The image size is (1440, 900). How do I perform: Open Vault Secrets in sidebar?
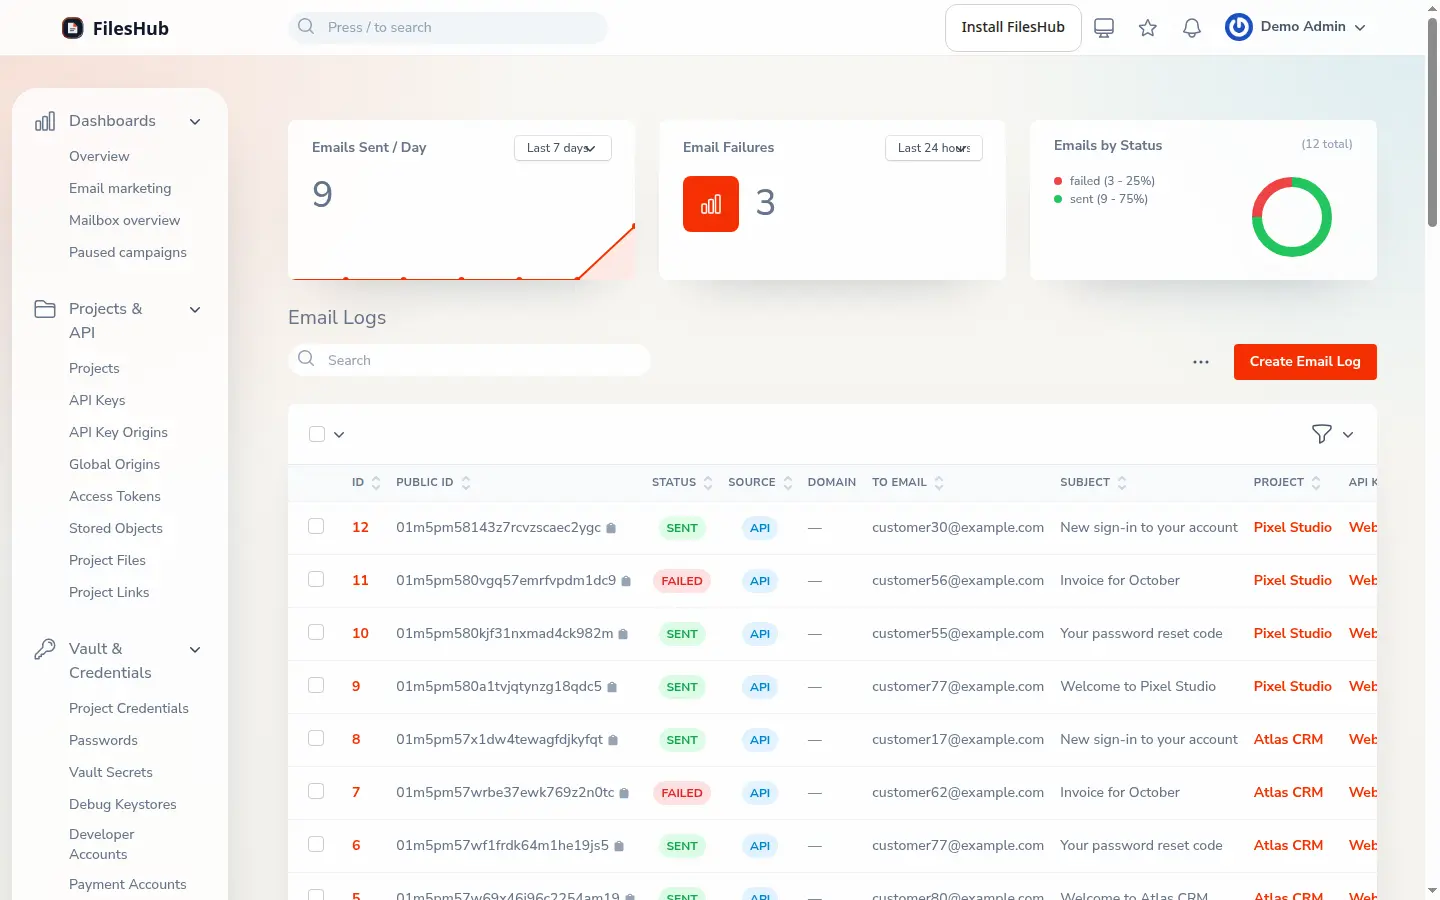pyautogui.click(x=111, y=772)
